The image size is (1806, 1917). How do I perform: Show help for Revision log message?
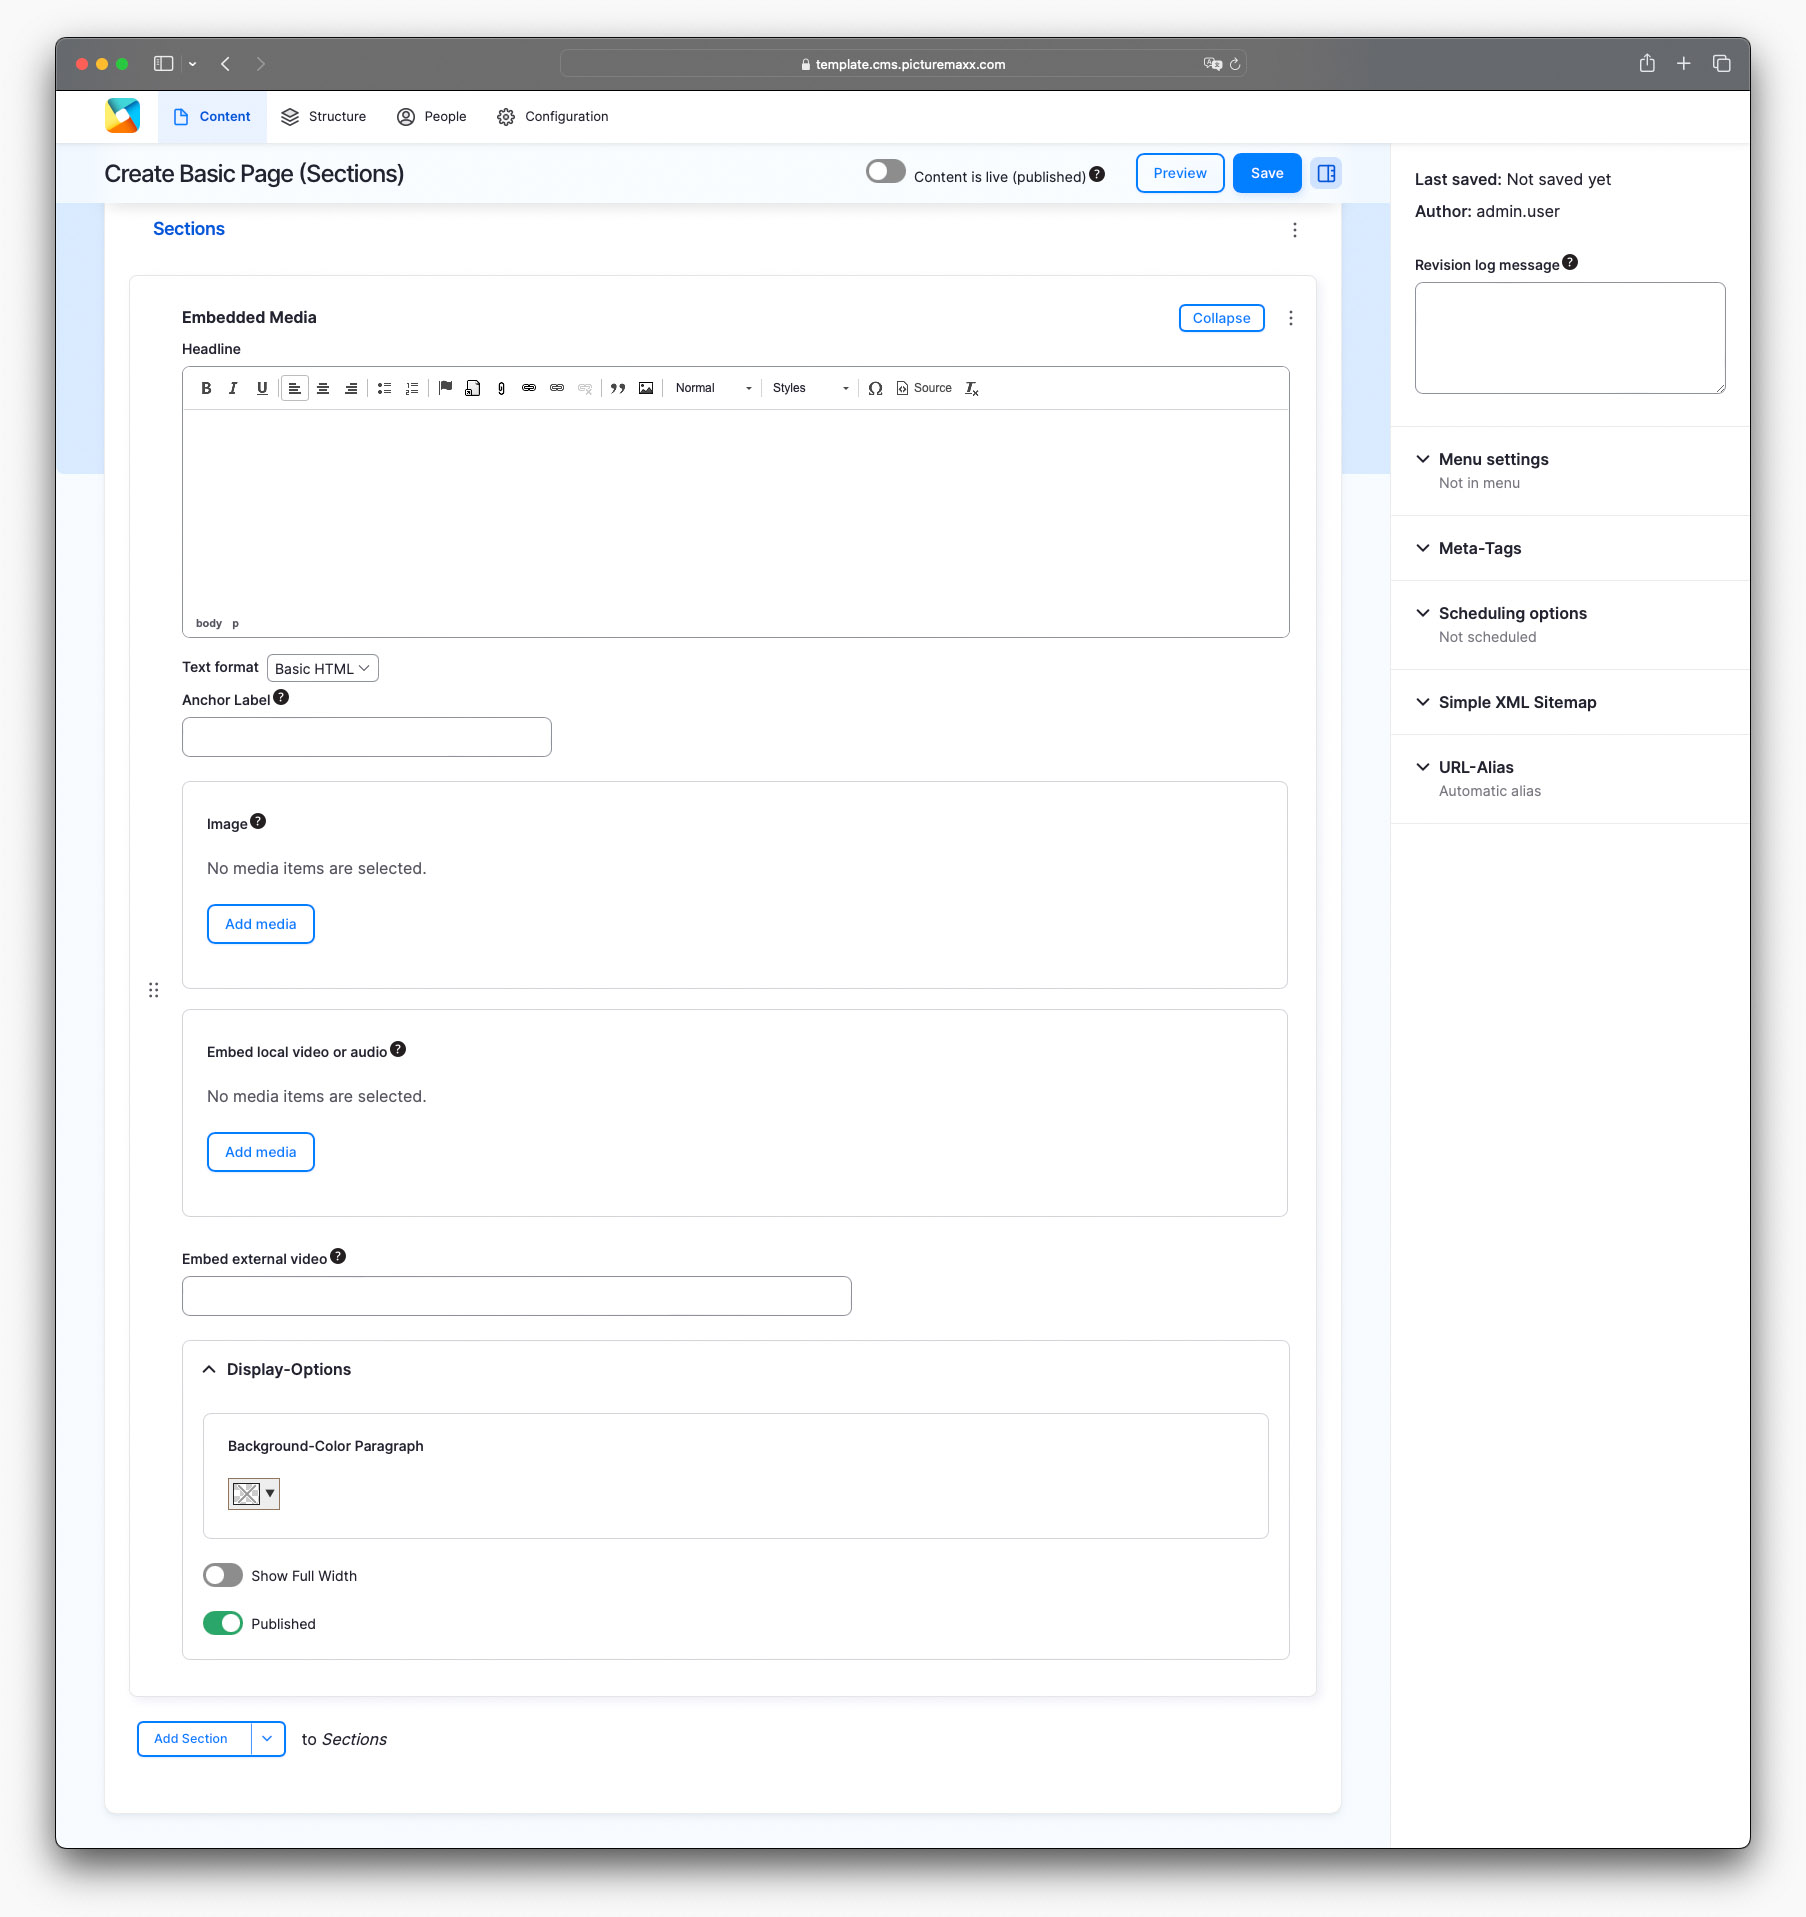click(x=1570, y=262)
